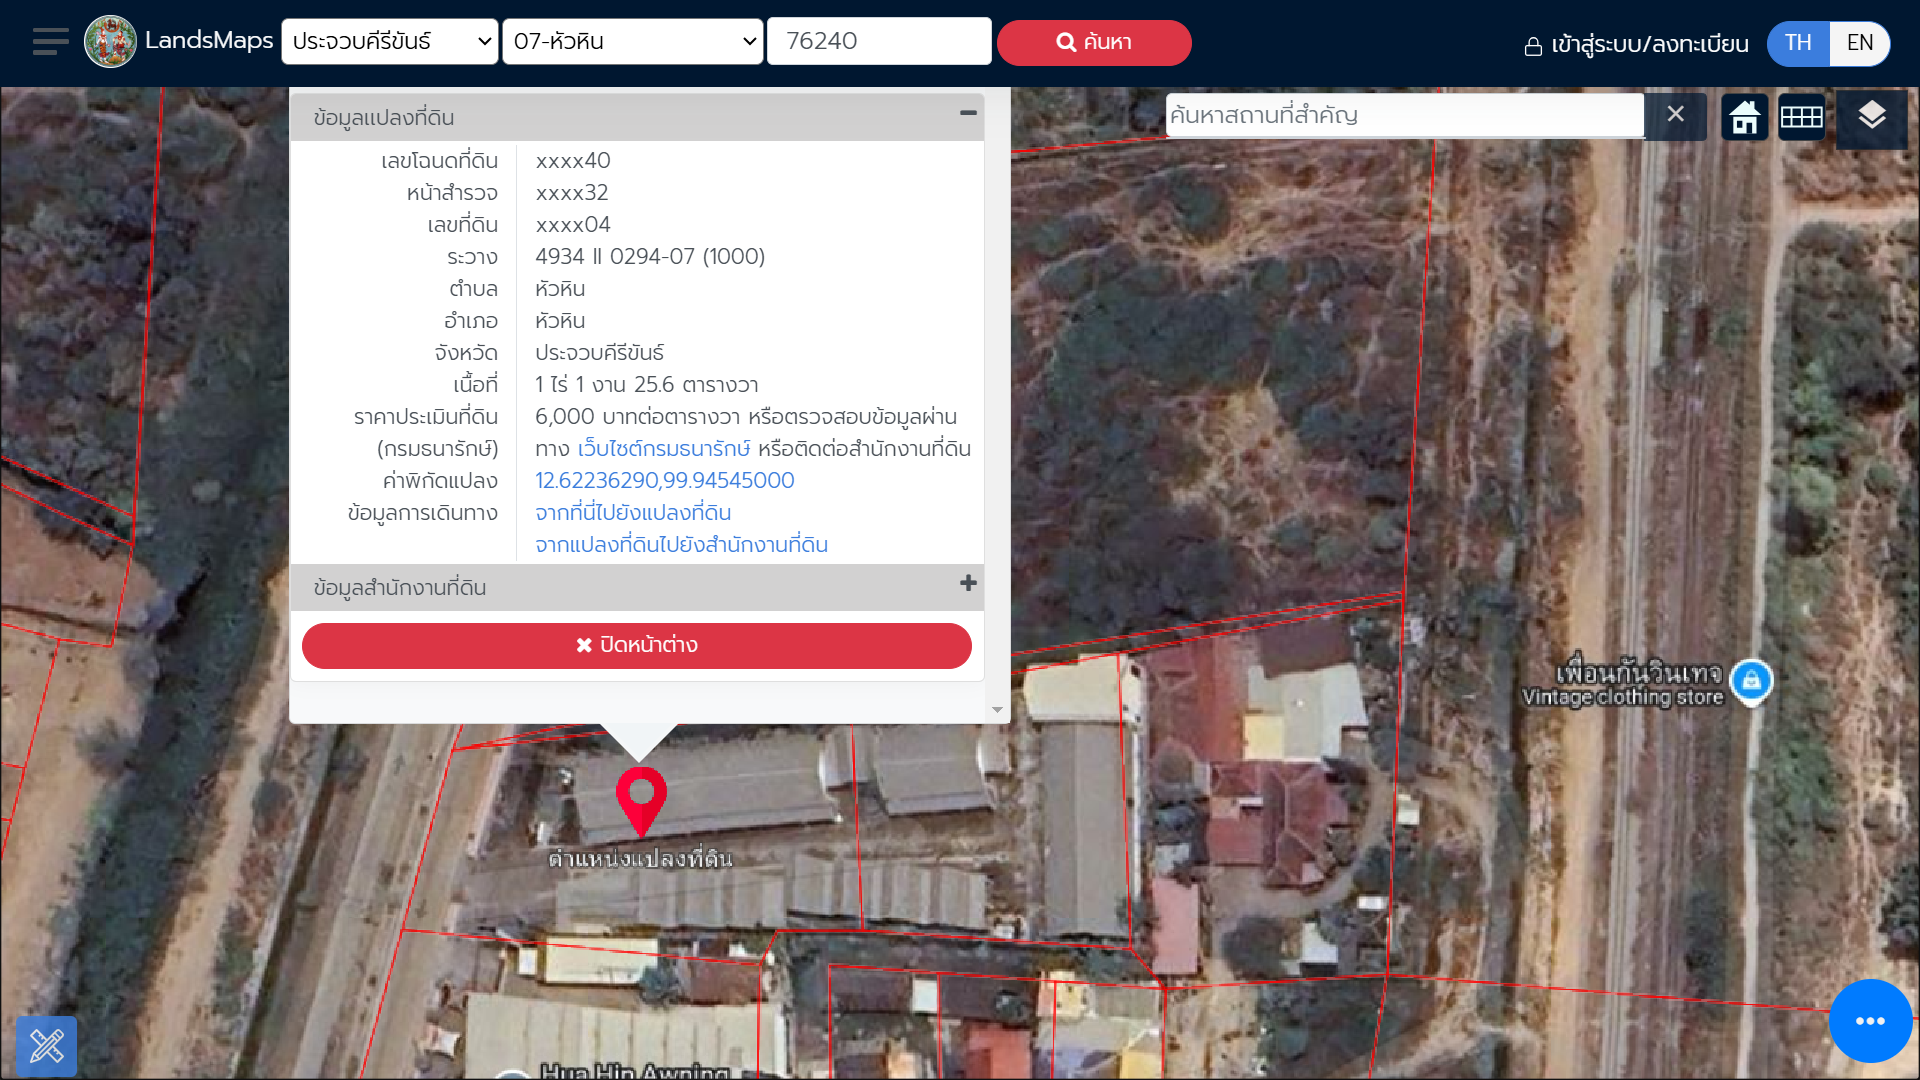Click the Vintage clothing store marker

(1751, 681)
